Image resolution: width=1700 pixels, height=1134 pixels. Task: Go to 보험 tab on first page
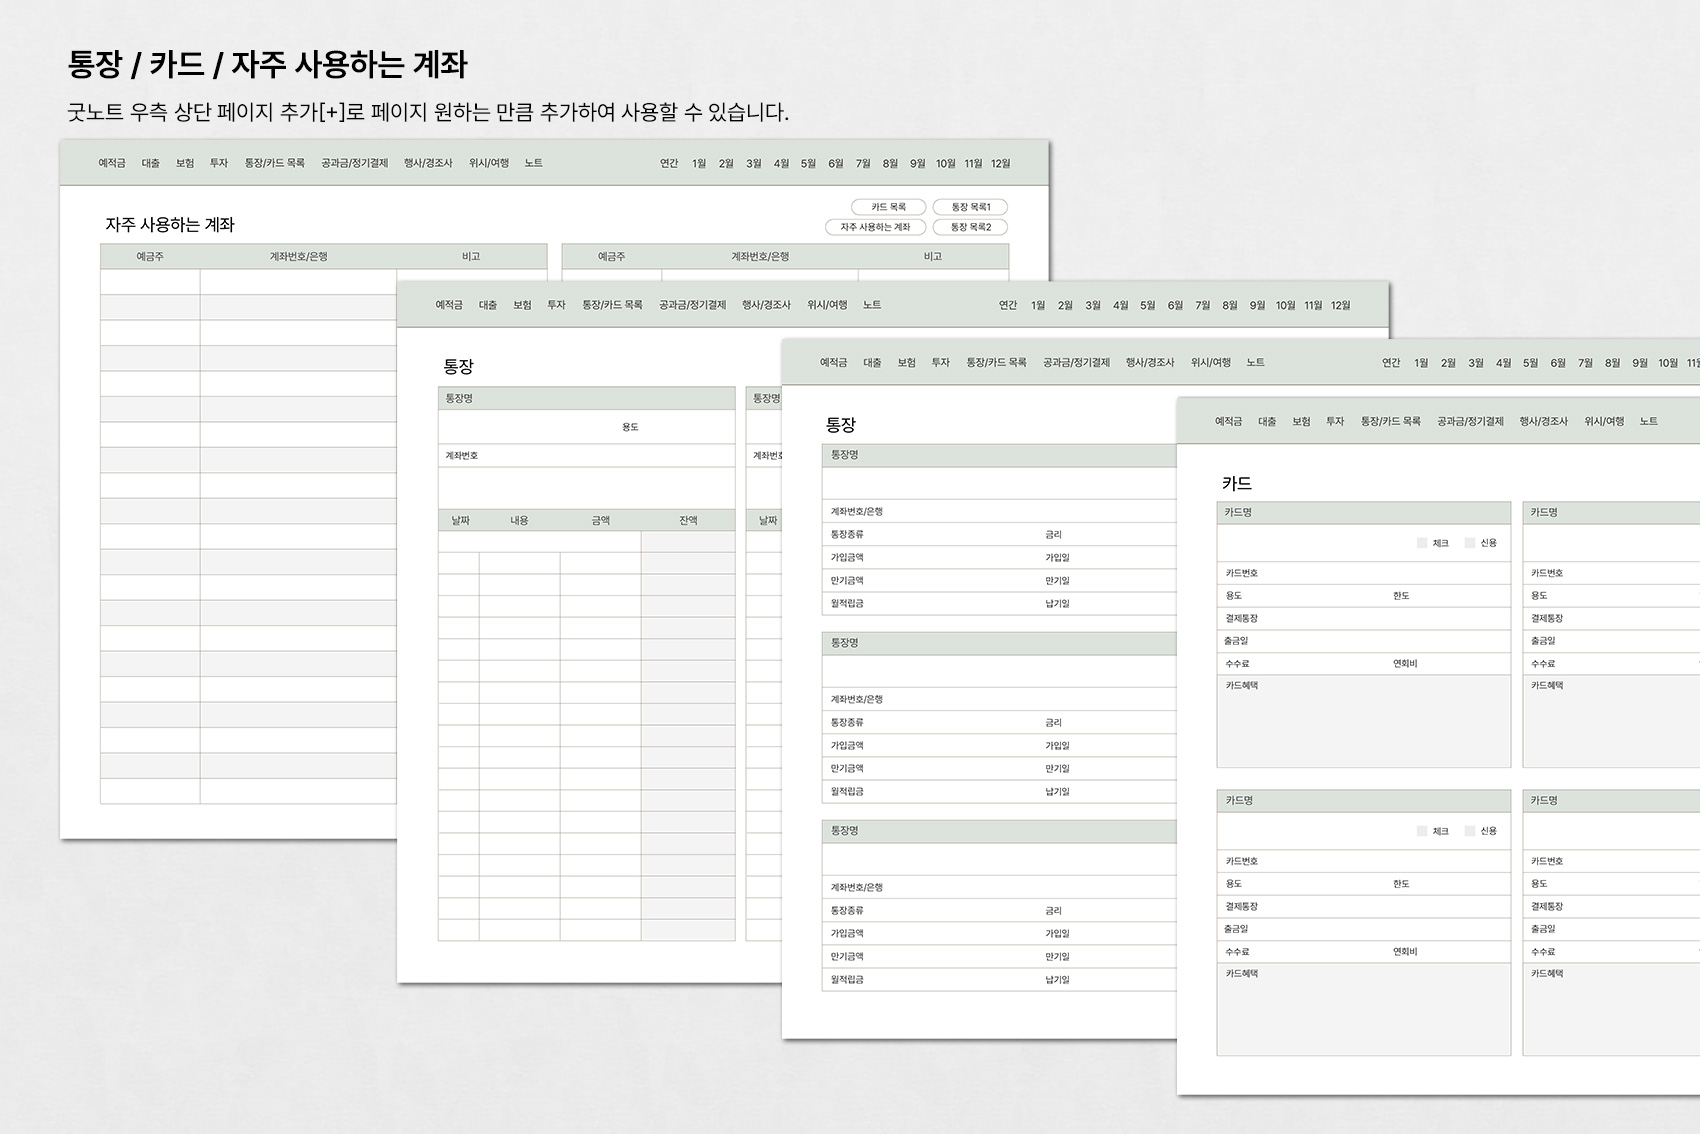tap(185, 163)
